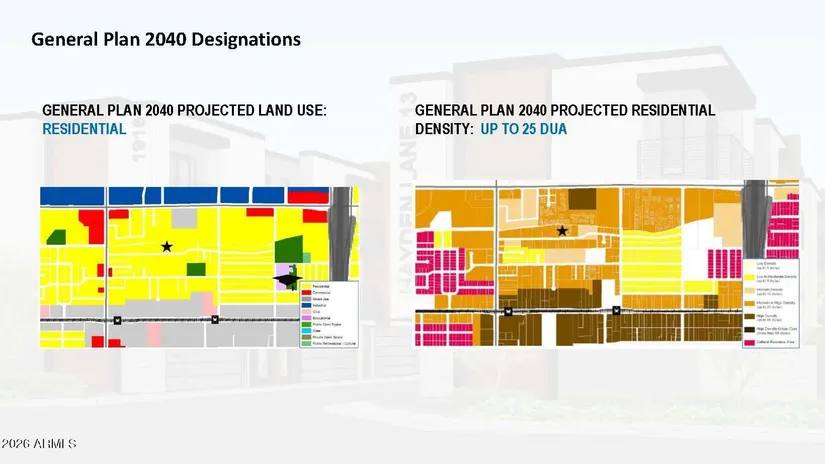Image resolution: width=825 pixels, height=464 pixels.
Task: Click the Residential yellow swatch in land use legend
Action: [x=306, y=286]
